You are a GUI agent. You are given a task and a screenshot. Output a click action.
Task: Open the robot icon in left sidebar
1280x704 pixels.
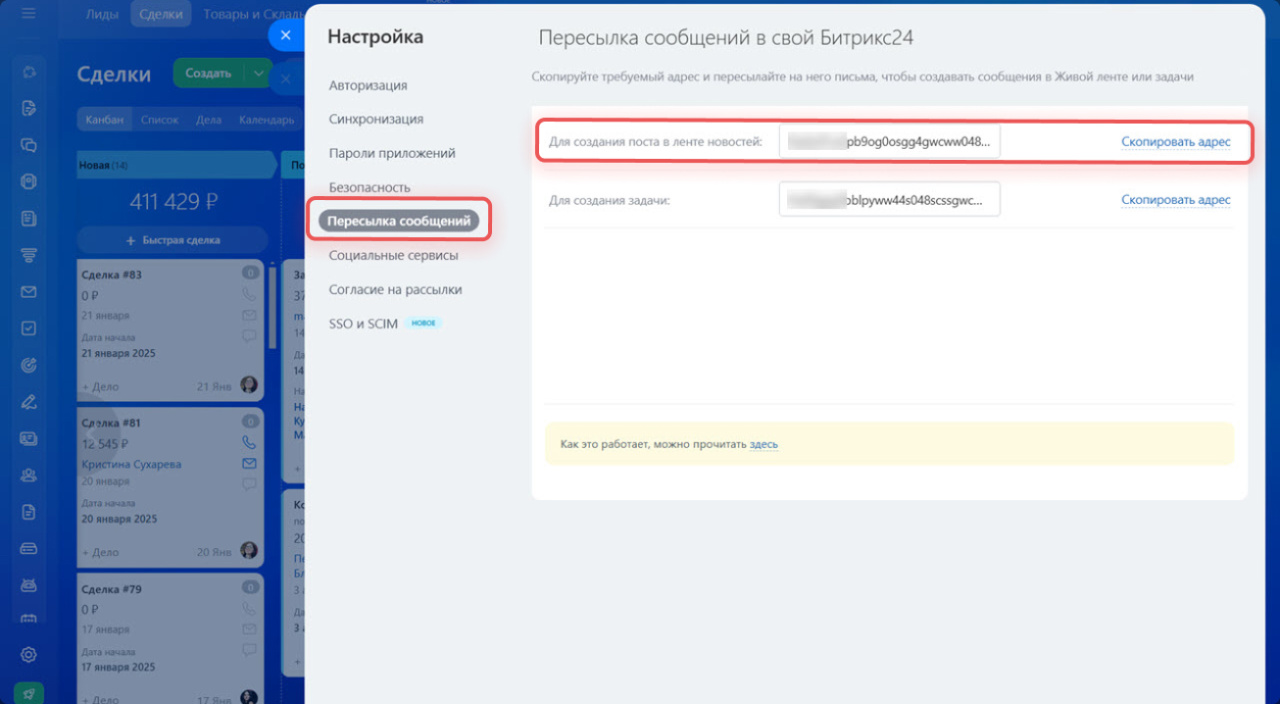(x=29, y=584)
